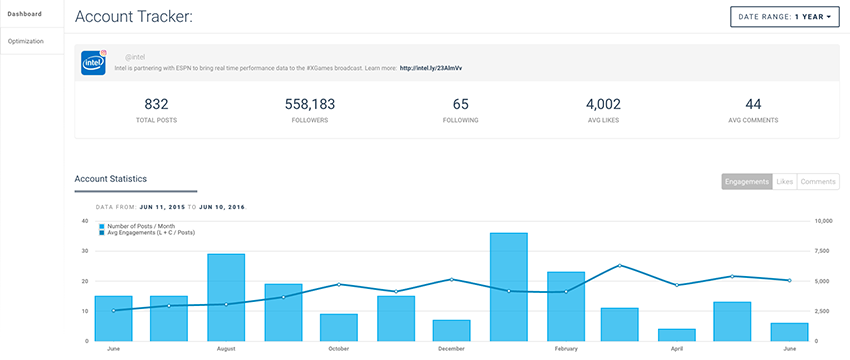Screen dimensions: 850x360
Task: Select the Engagements chart toggle
Action: tap(746, 182)
